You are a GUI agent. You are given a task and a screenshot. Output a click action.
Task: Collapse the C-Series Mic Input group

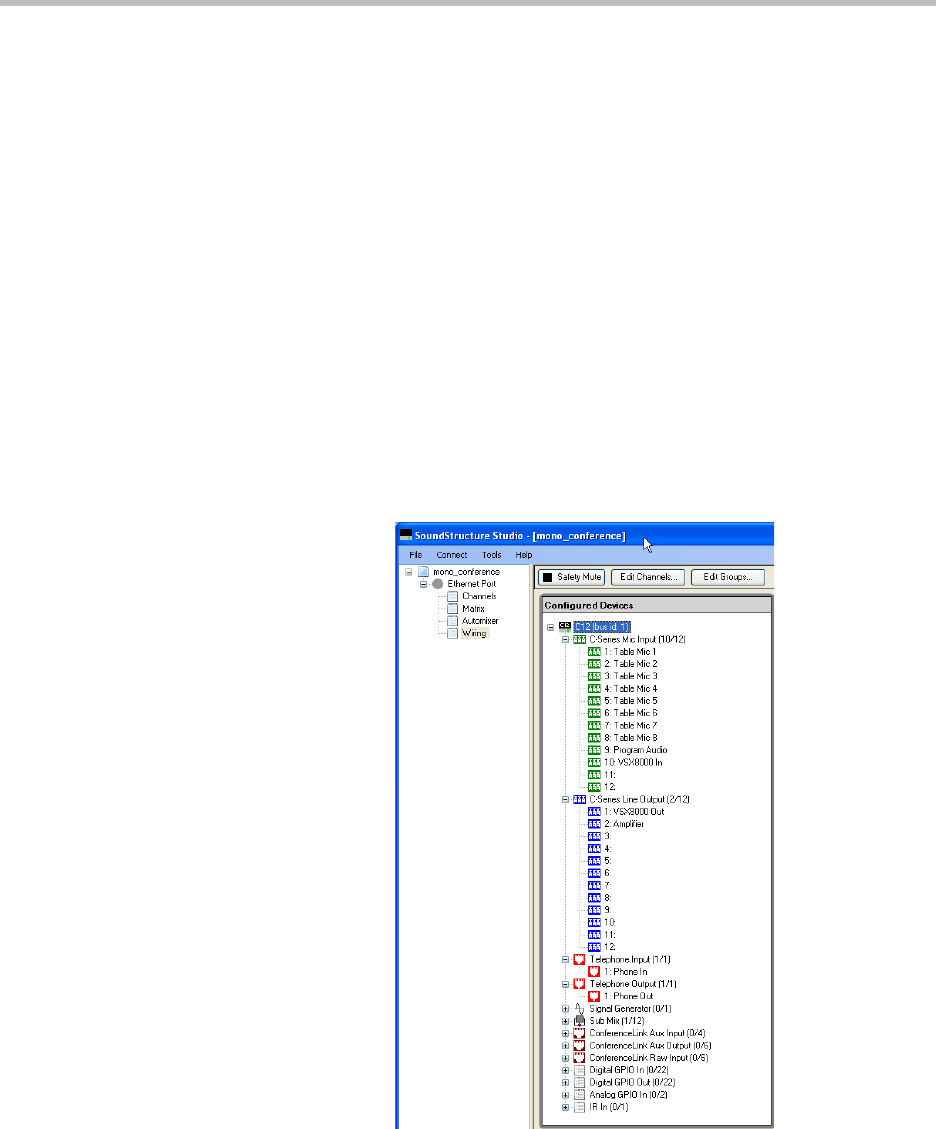tap(565, 639)
